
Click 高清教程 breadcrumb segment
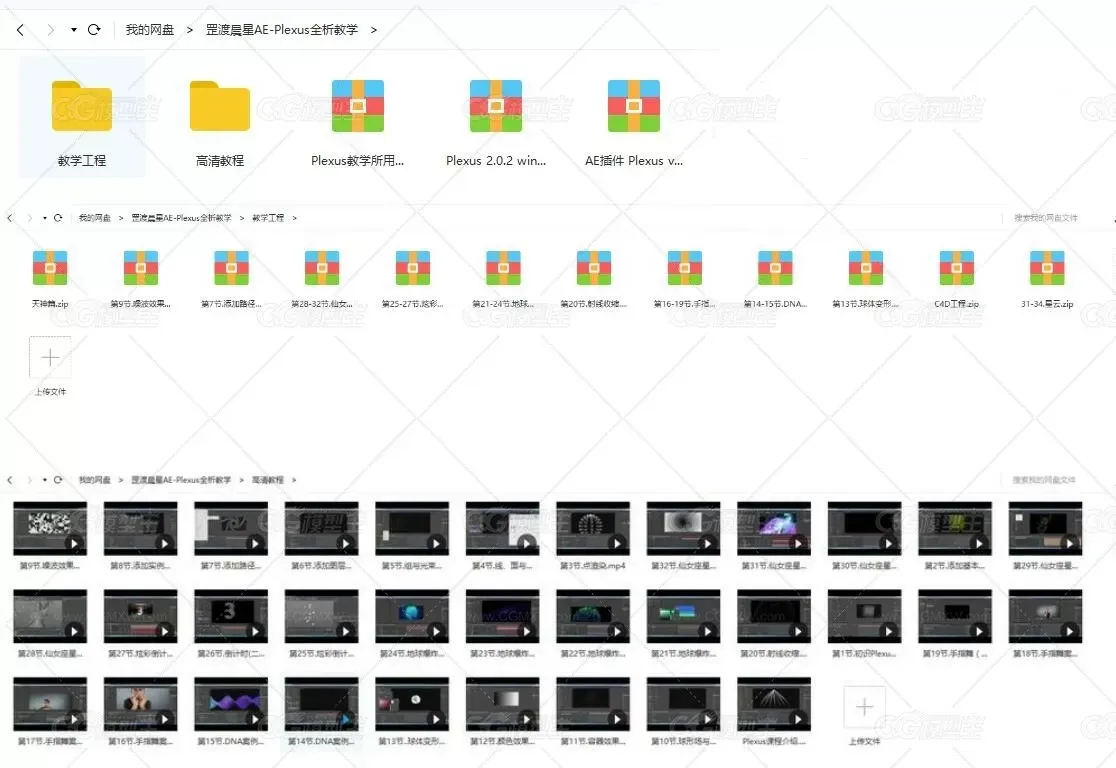(x=268, y=480)
